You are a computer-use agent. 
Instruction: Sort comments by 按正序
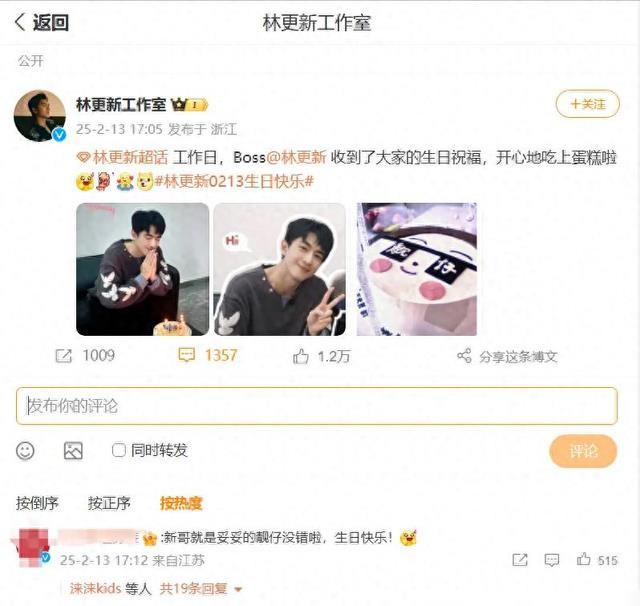point(109,503)
